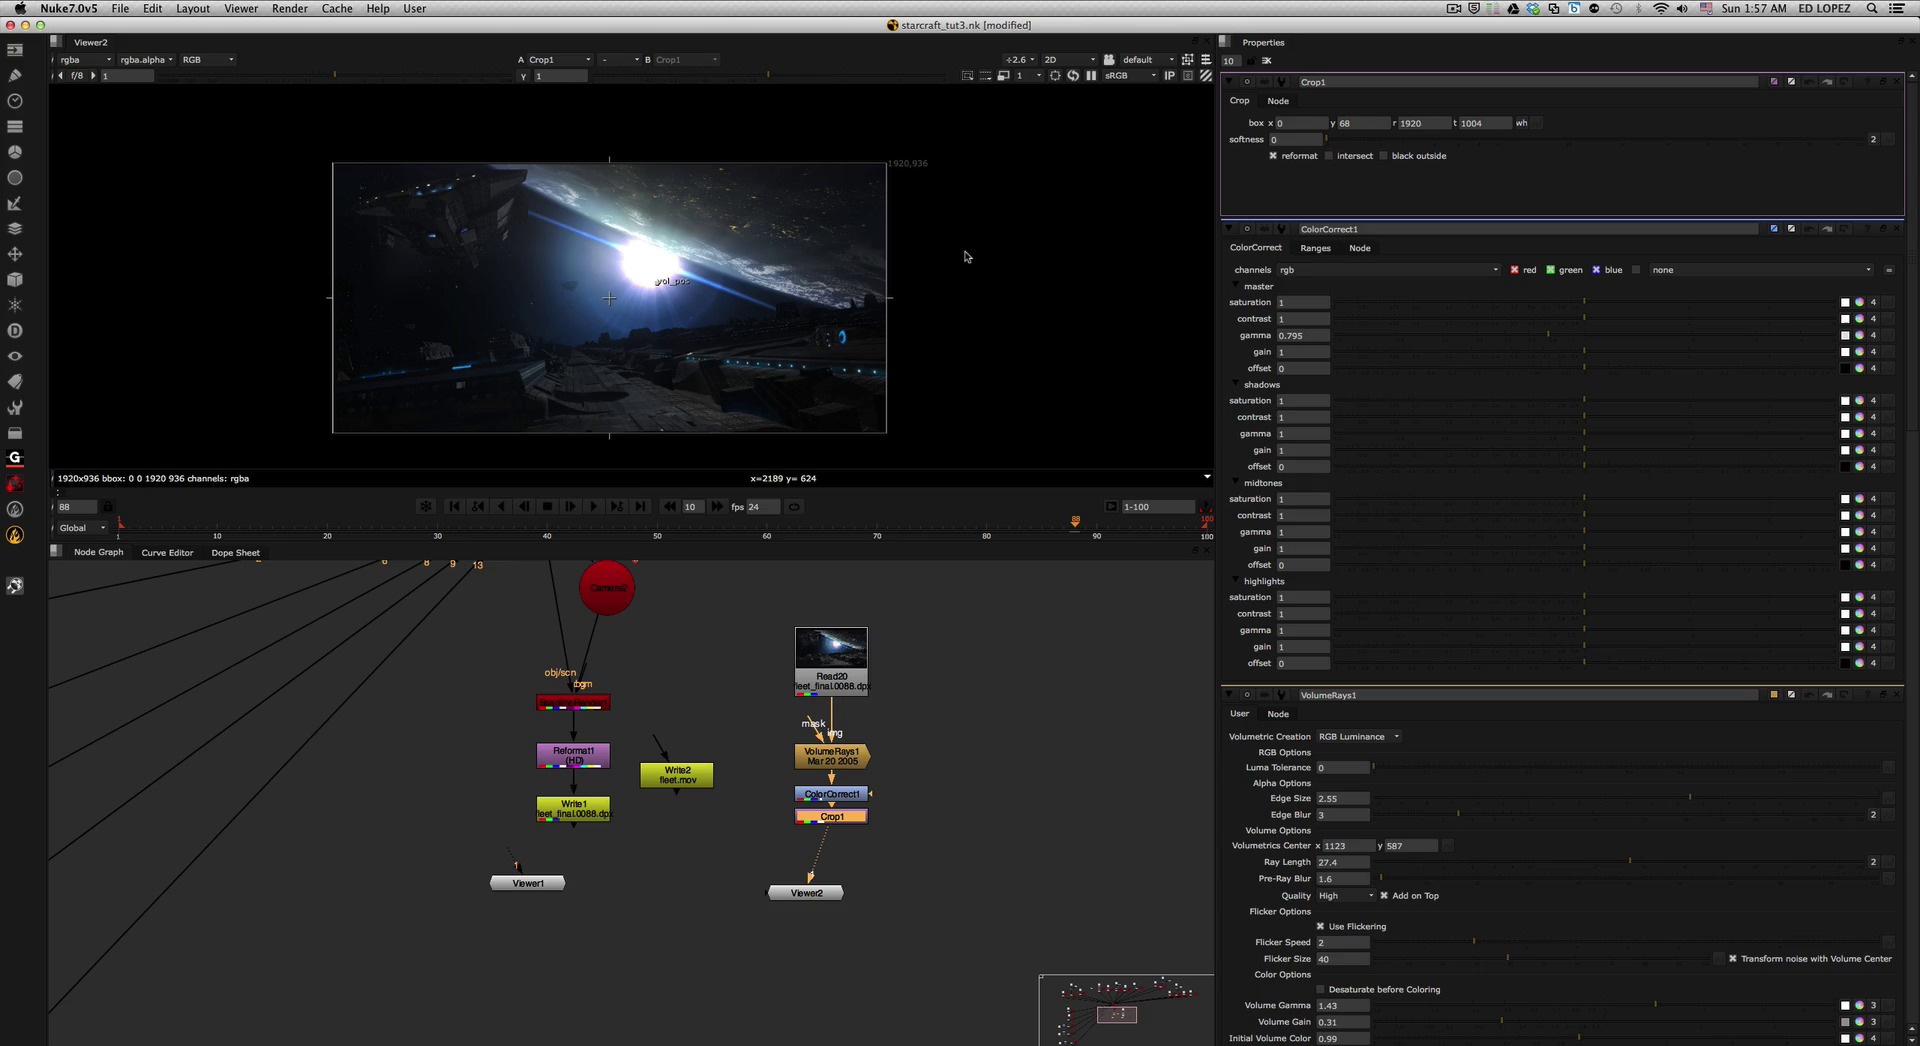Open the Transform nodes arrows icon

click(x=15, y=254)
